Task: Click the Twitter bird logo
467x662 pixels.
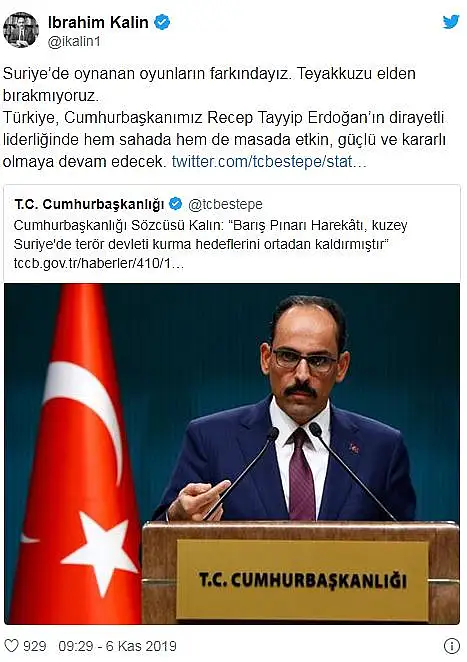Action: click(x=451, y=22)
